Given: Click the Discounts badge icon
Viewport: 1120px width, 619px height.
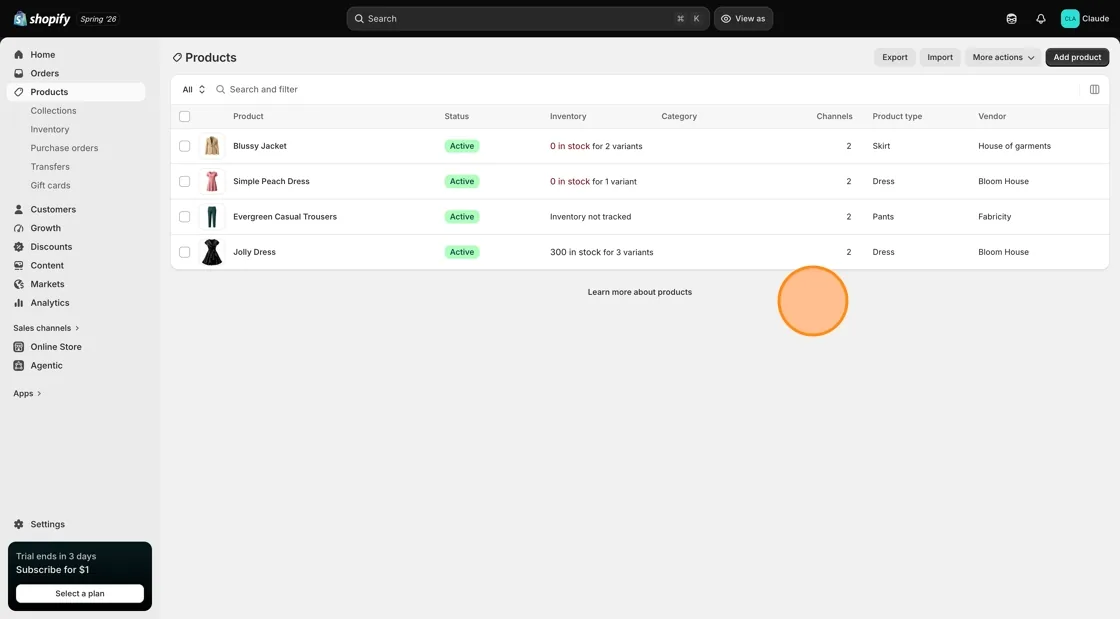Looking at the screenshot, I should [x=19, y=246].
